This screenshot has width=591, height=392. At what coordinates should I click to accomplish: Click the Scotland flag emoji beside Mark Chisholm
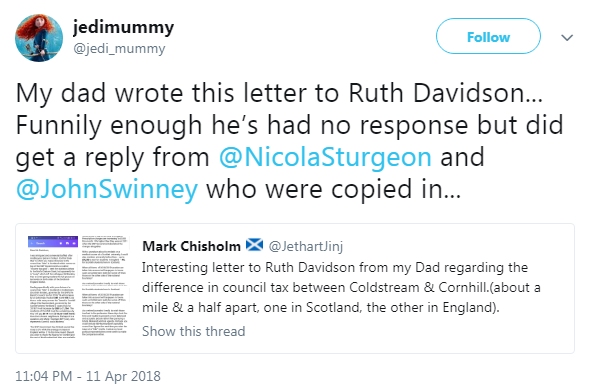[254, 245]
